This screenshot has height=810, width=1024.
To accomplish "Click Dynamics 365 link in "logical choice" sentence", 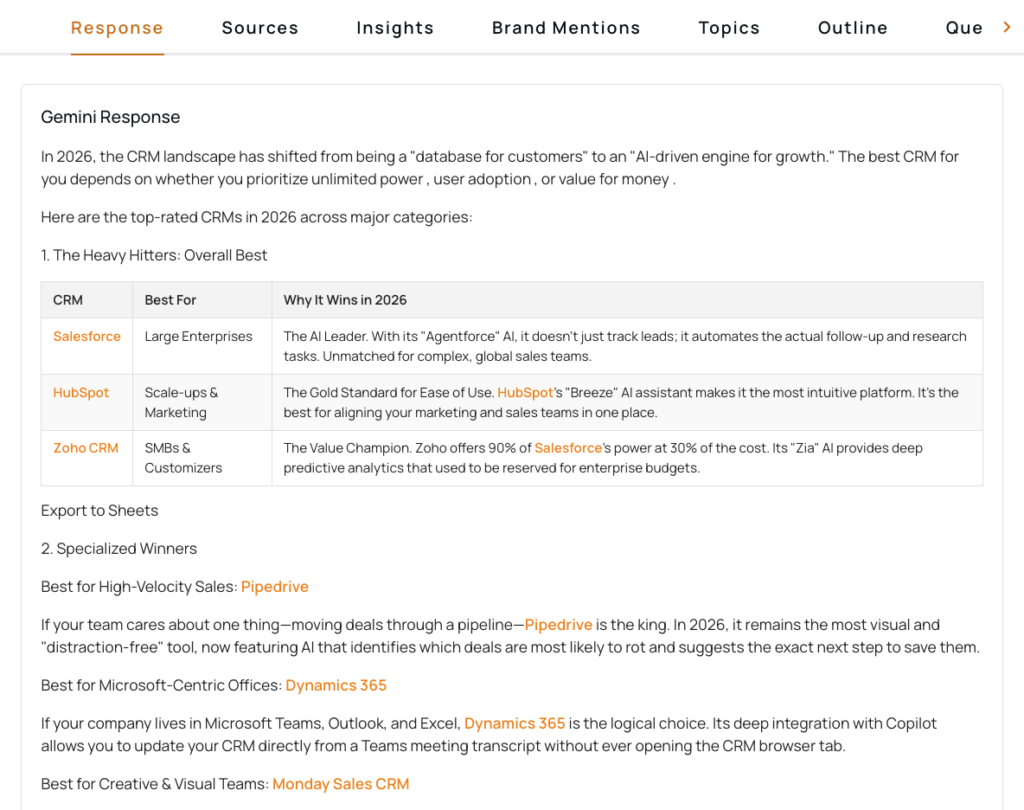I will [515, 723].
